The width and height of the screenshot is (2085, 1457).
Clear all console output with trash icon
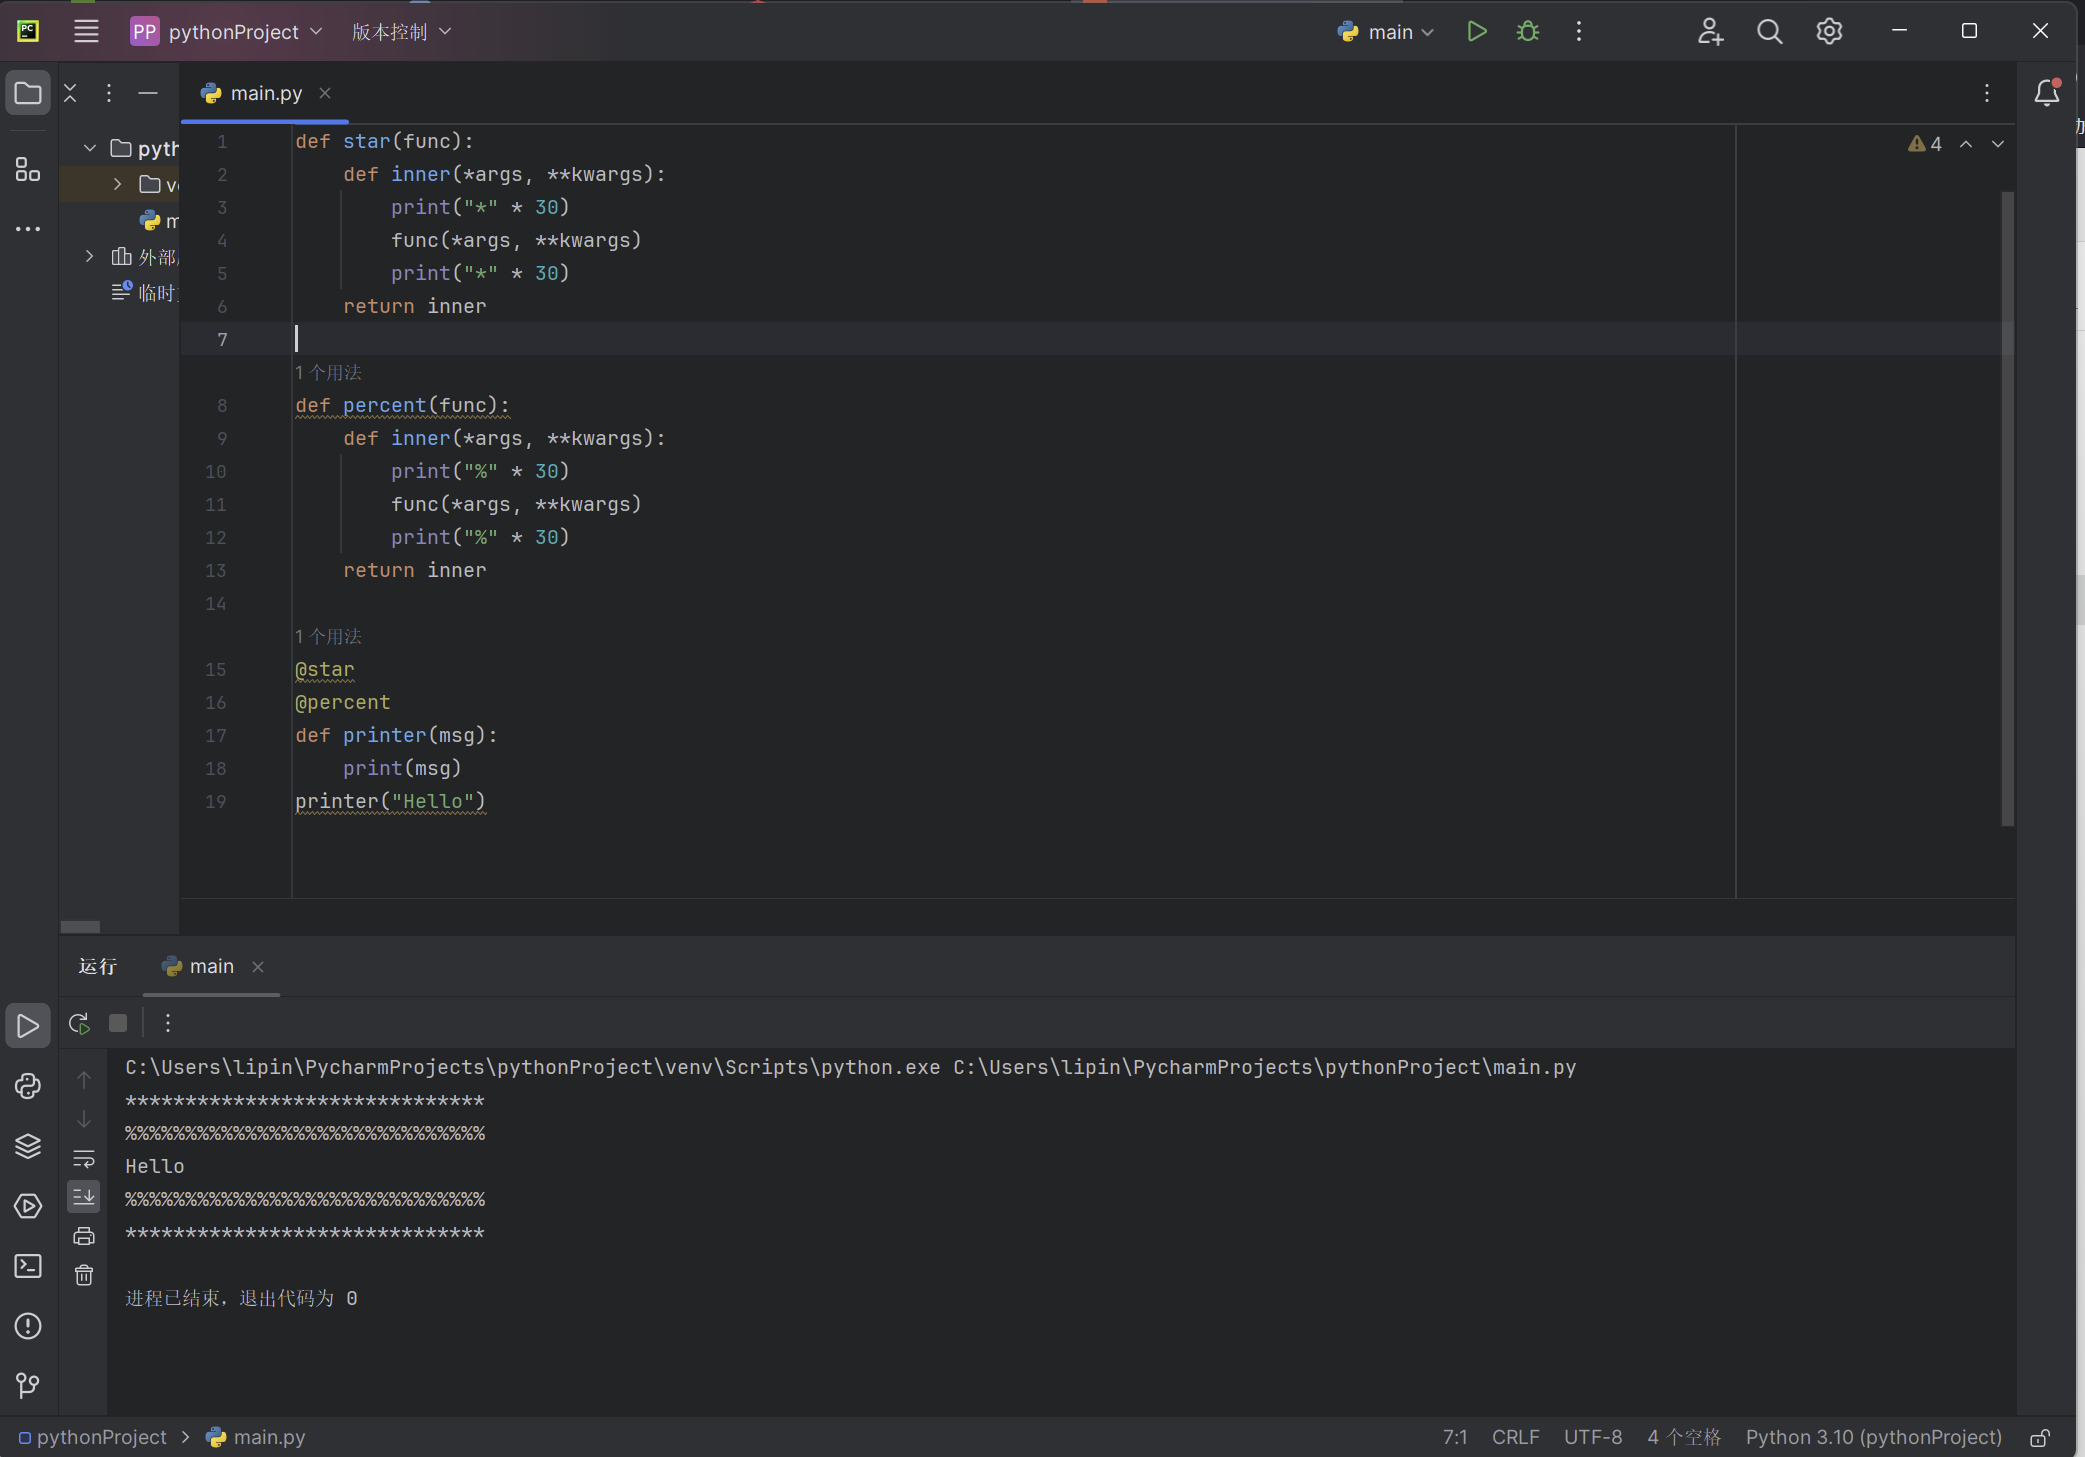tap(84, 1275)
